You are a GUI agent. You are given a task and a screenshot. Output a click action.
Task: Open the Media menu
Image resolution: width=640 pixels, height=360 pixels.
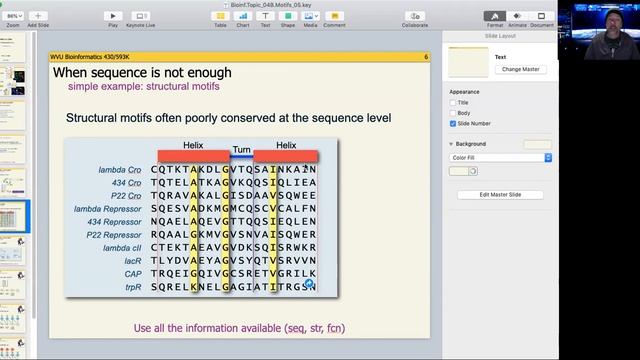click(x=310, y=16)
